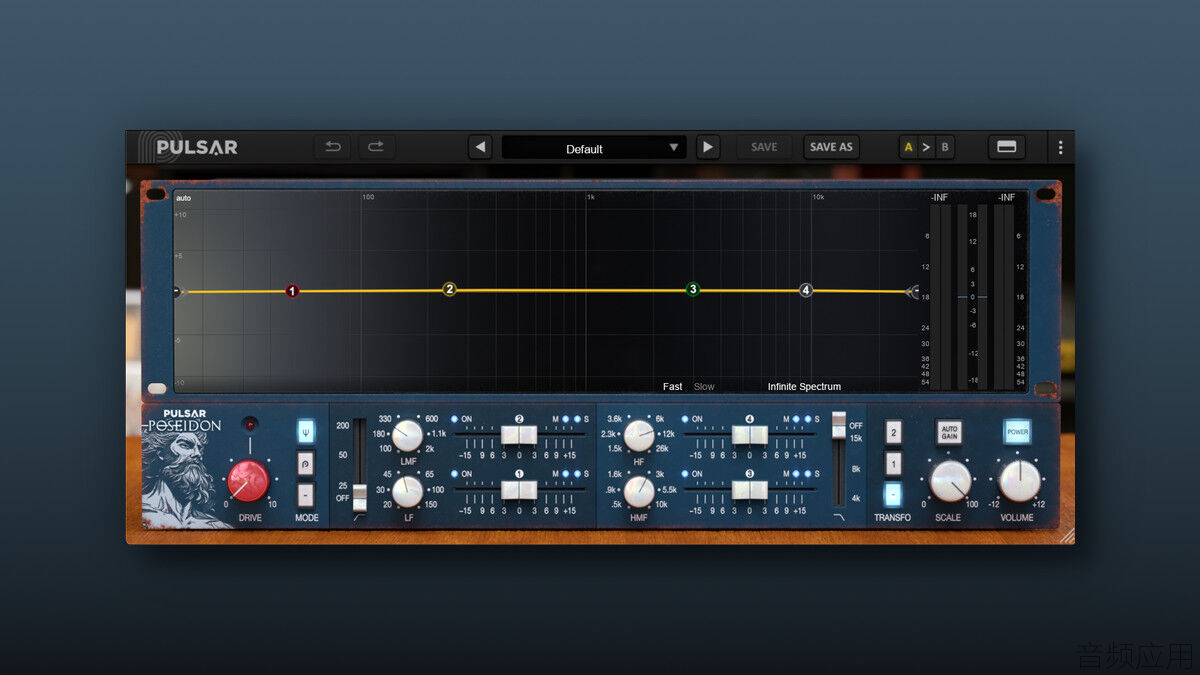This screenshot has width=1200, height=675.
Task: Click the HF frequency knob
Action: tap(639, 436)
